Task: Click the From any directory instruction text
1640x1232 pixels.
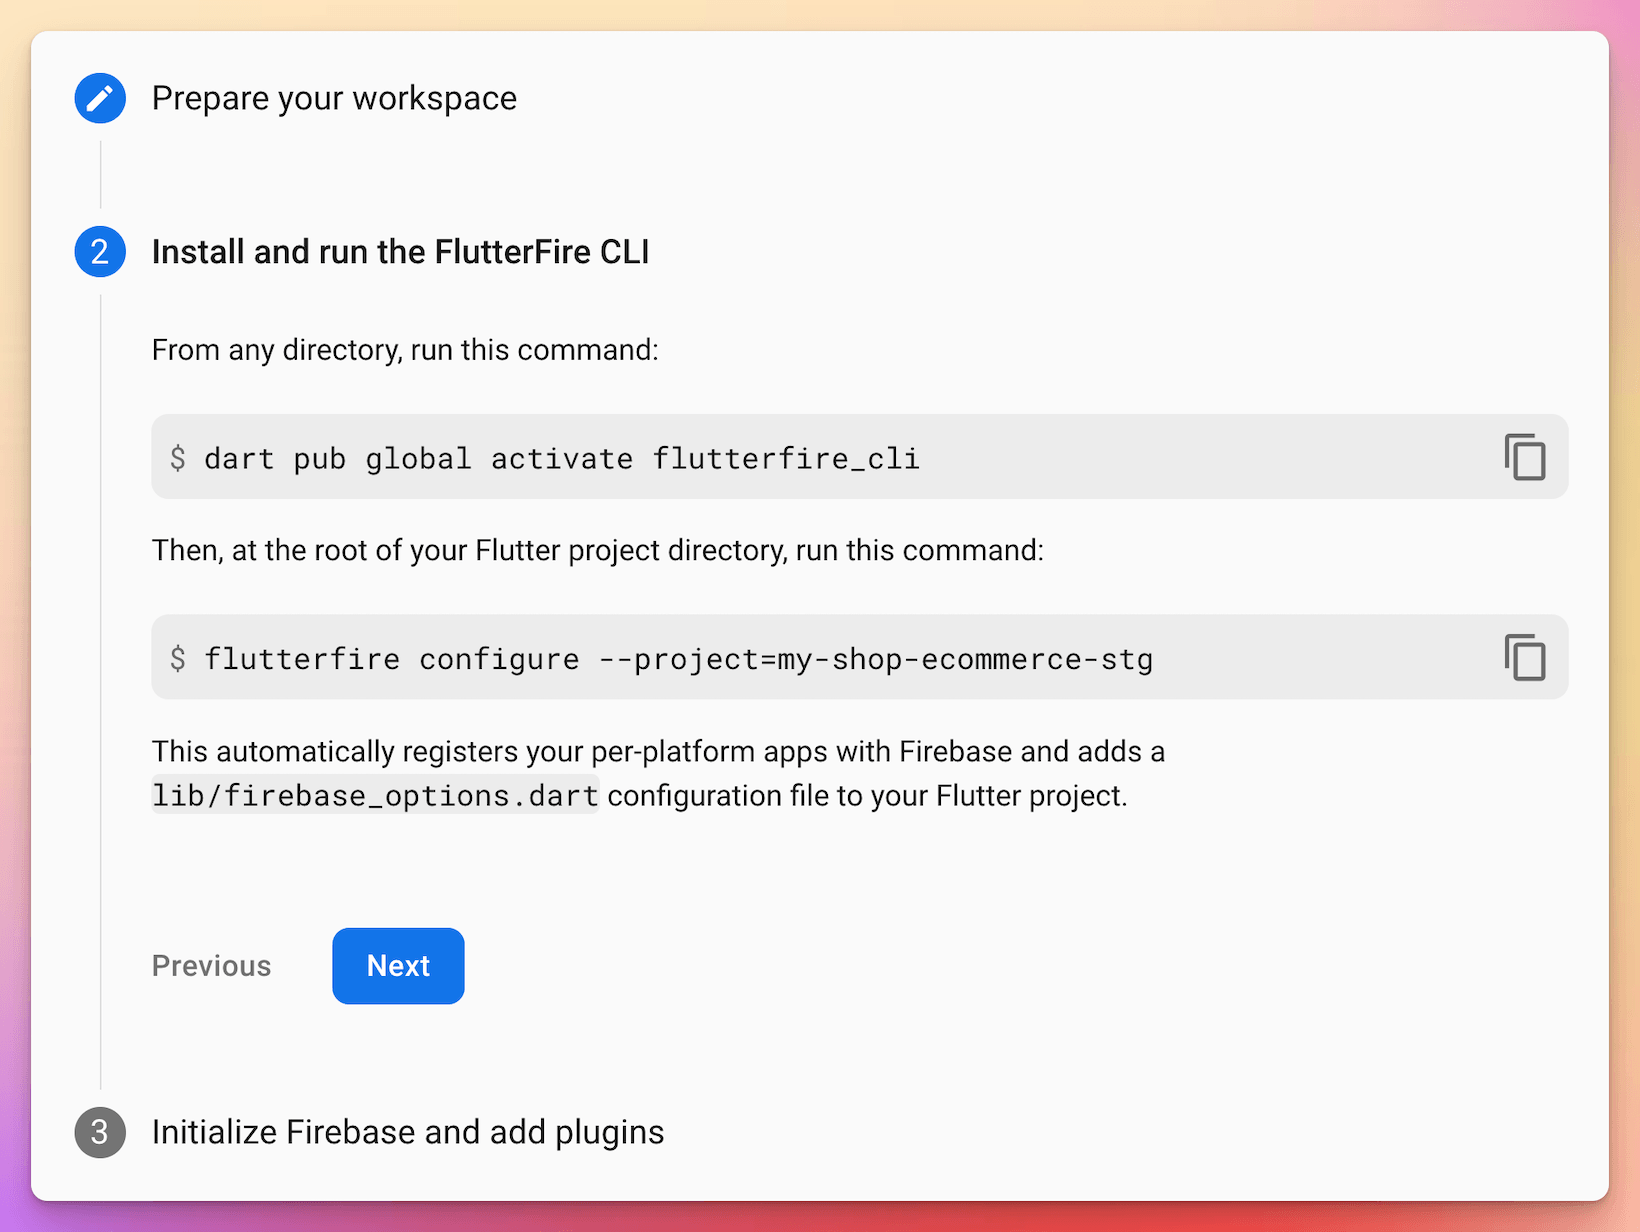Action: (x=405, y=350)
